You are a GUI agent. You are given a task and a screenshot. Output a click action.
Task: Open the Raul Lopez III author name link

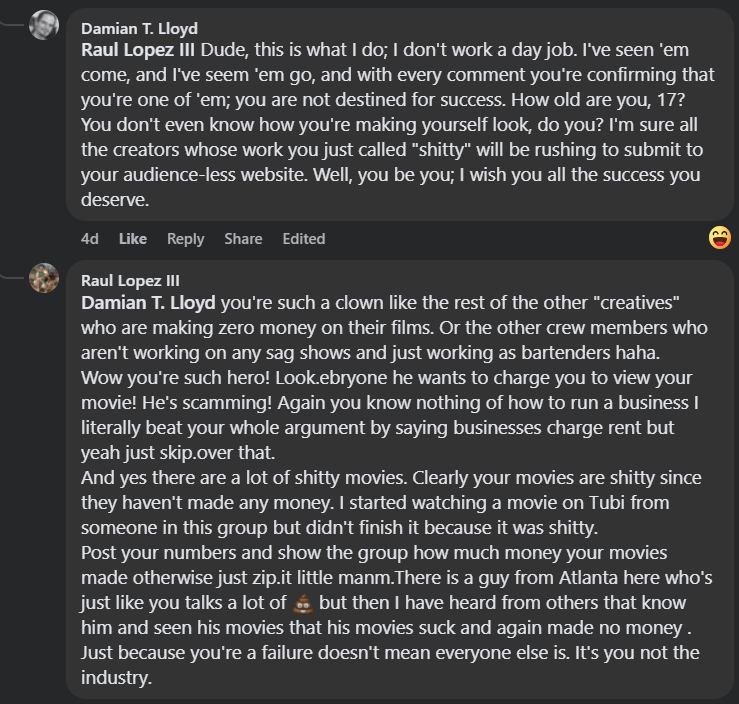pos(130,281)
